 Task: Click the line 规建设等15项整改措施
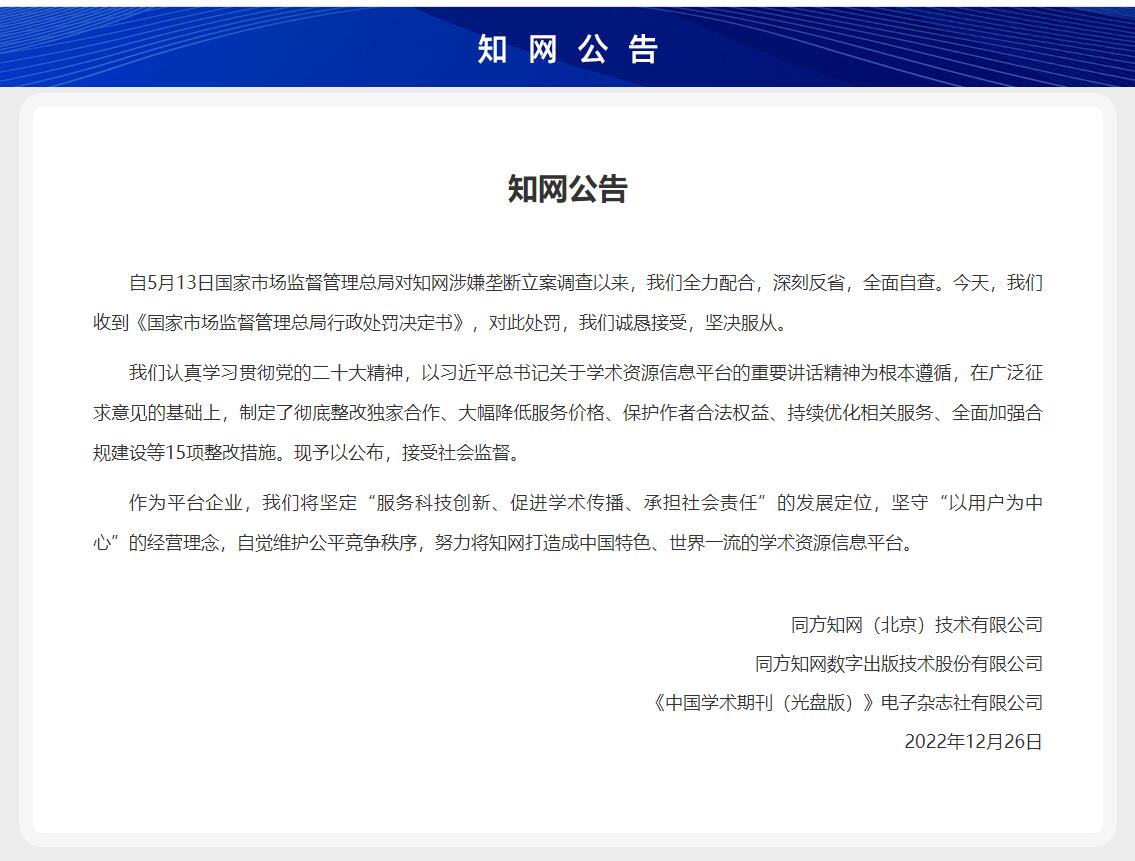pos(307,453)
